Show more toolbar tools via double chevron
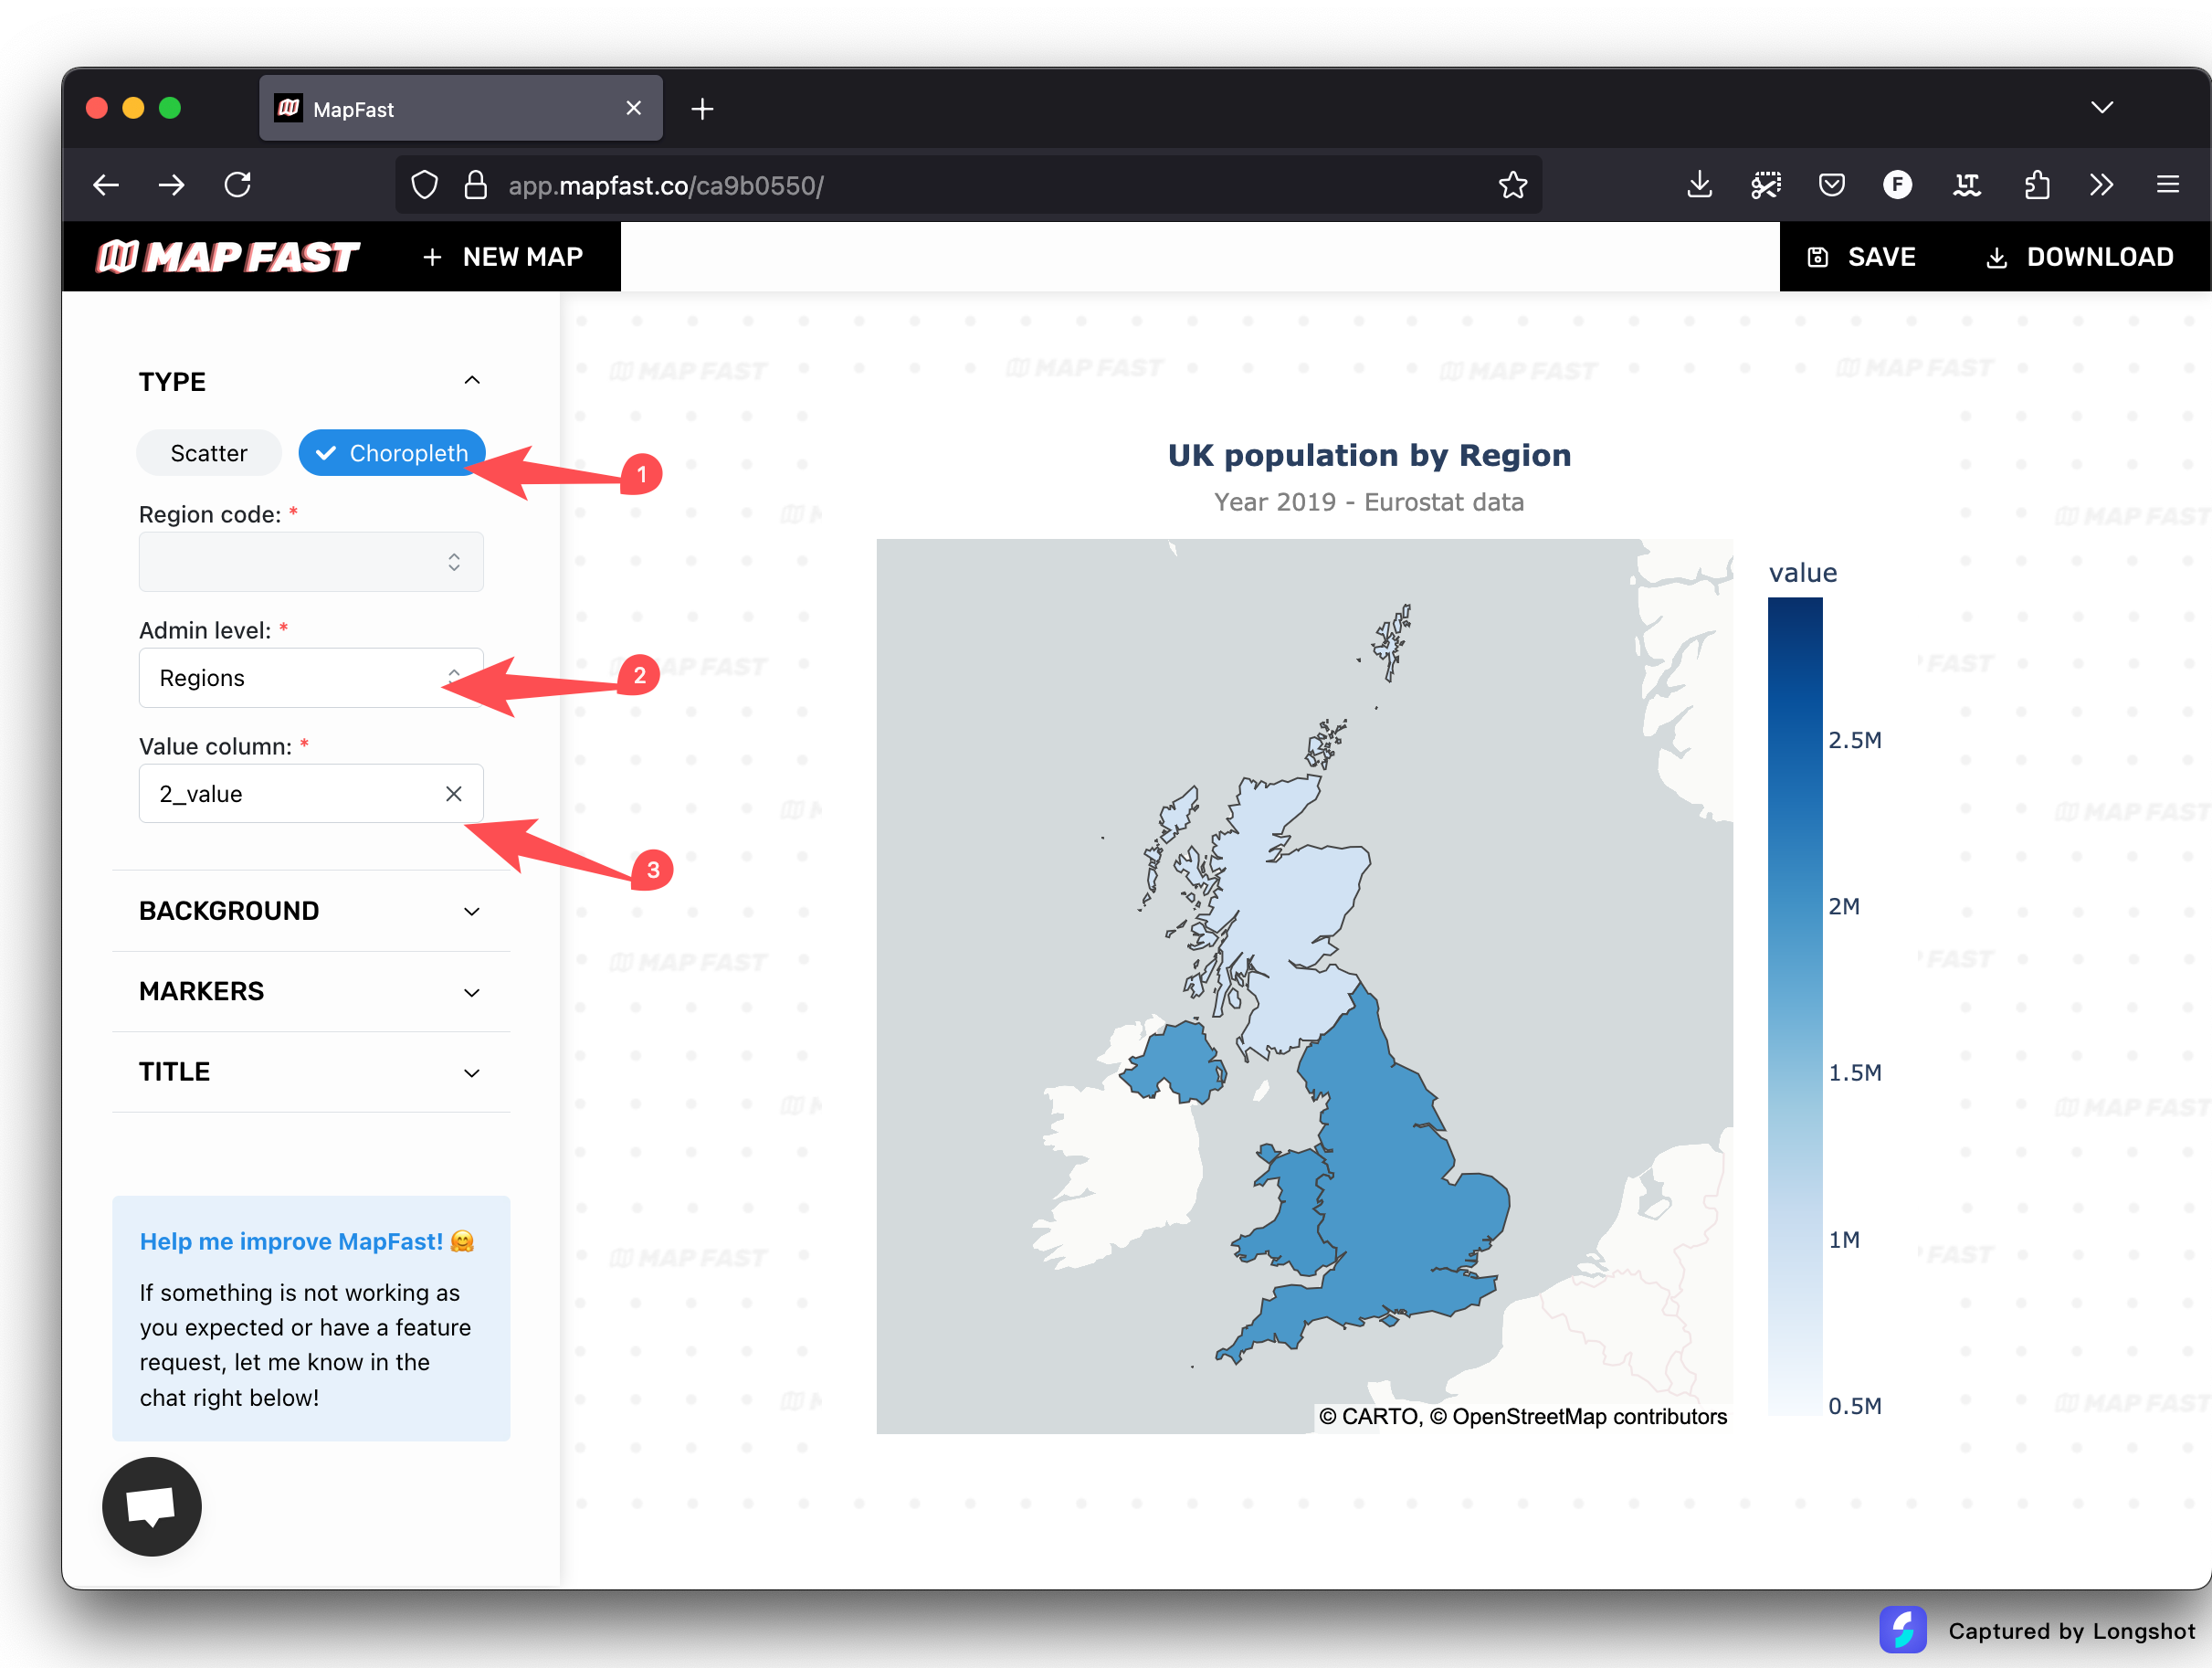This screenshot has height=1668, width=2212. tap(2101, 185)
